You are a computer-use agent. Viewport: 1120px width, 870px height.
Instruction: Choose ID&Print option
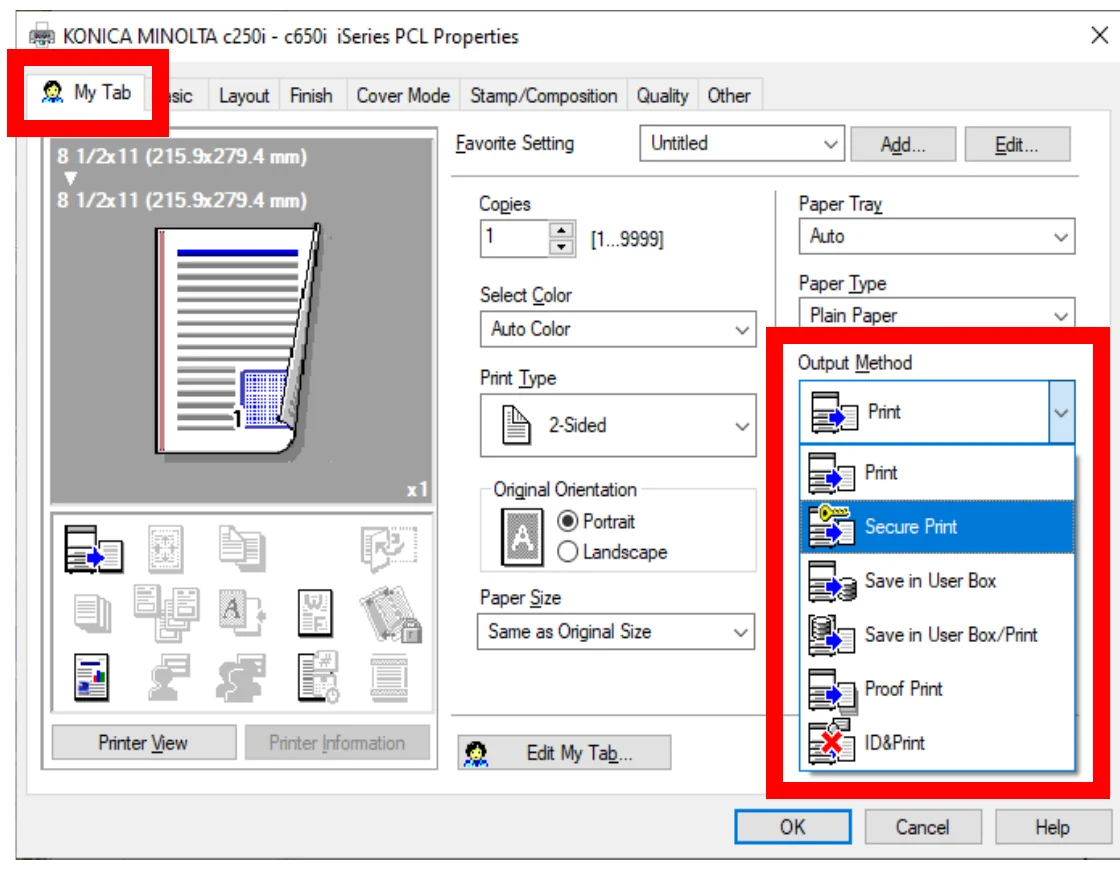(x=937, y=743)
